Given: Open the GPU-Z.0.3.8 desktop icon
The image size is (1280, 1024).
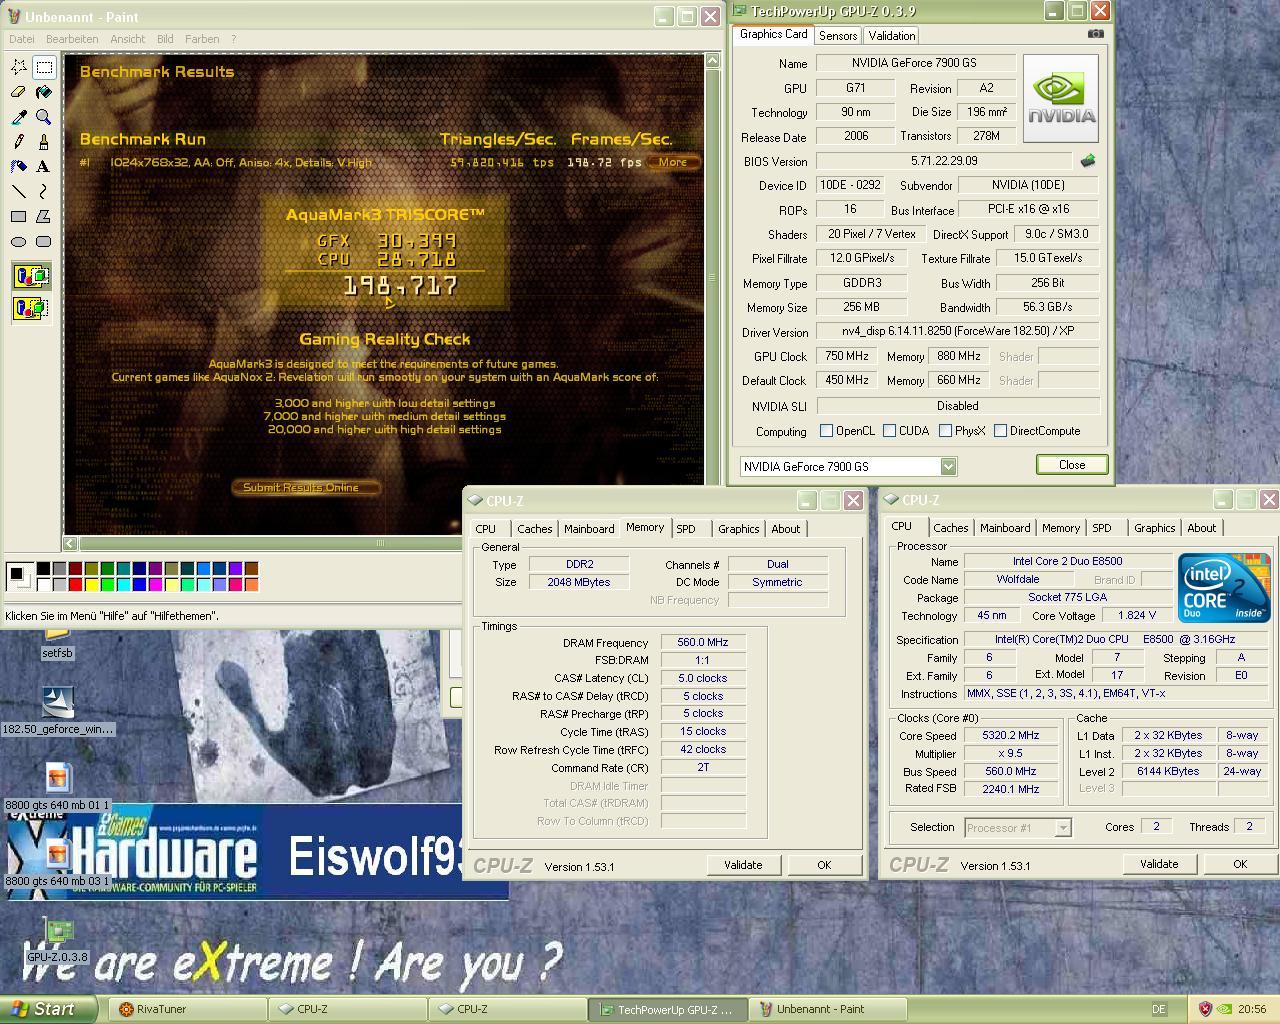Looking at the screenshot, I should (57, 941).
